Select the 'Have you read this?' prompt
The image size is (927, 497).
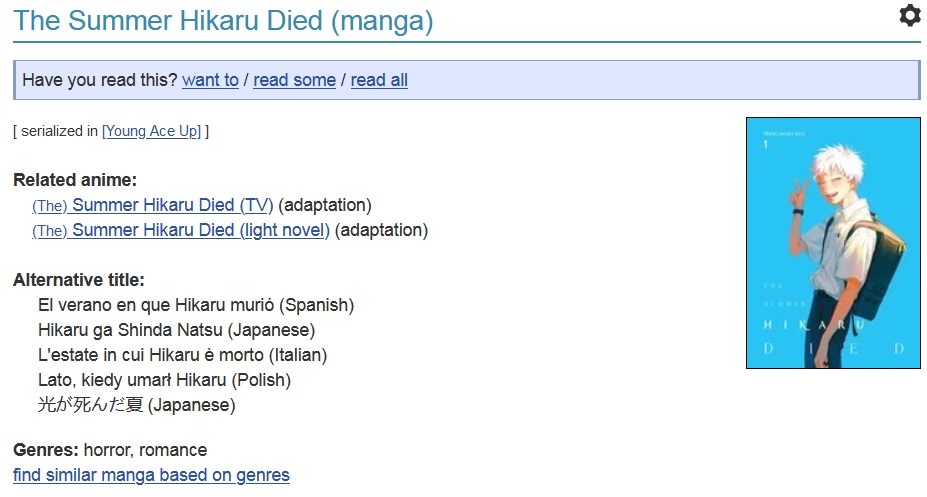pyautogui.click(x=100, y=80)
